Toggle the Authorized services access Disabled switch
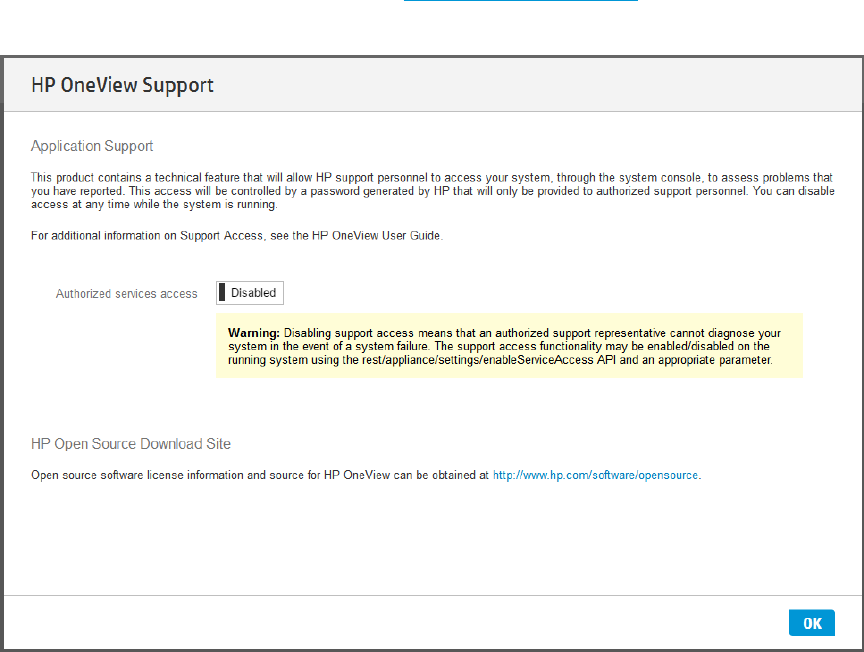The width and height of the screenshot is (864, 652). 250,293
